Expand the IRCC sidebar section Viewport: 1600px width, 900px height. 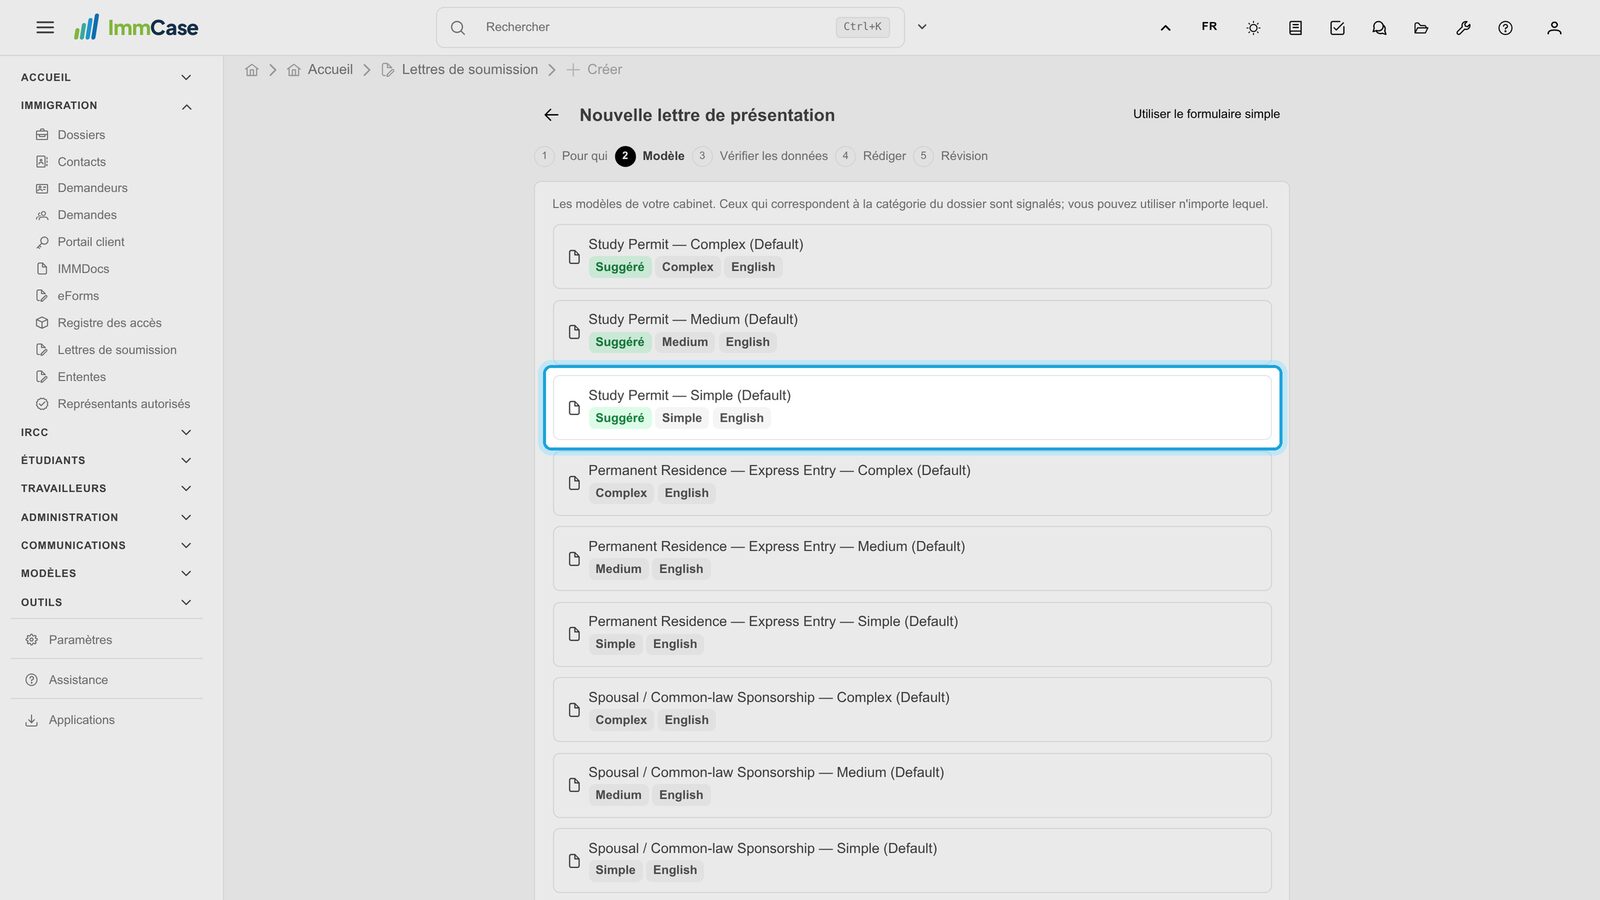coord(106,432)
